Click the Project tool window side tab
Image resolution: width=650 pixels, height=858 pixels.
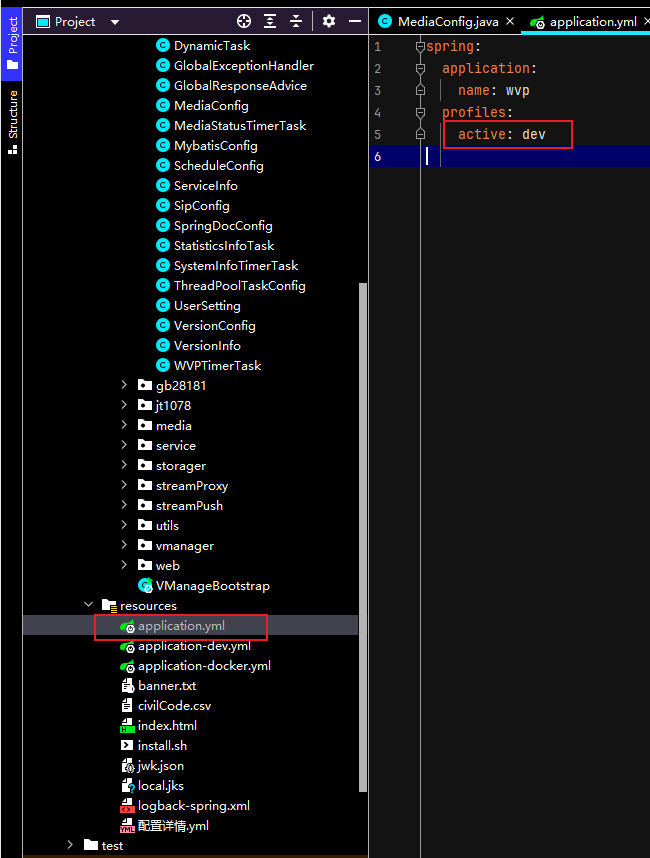point(12,43)
